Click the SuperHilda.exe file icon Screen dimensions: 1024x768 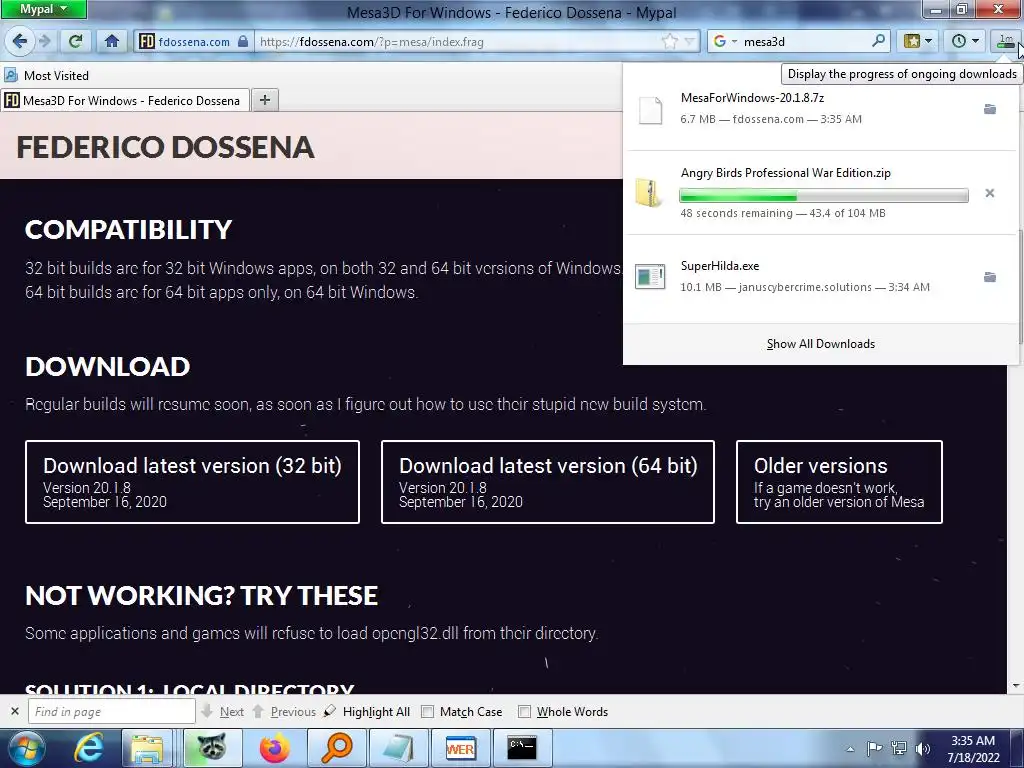tap(650, 277)
